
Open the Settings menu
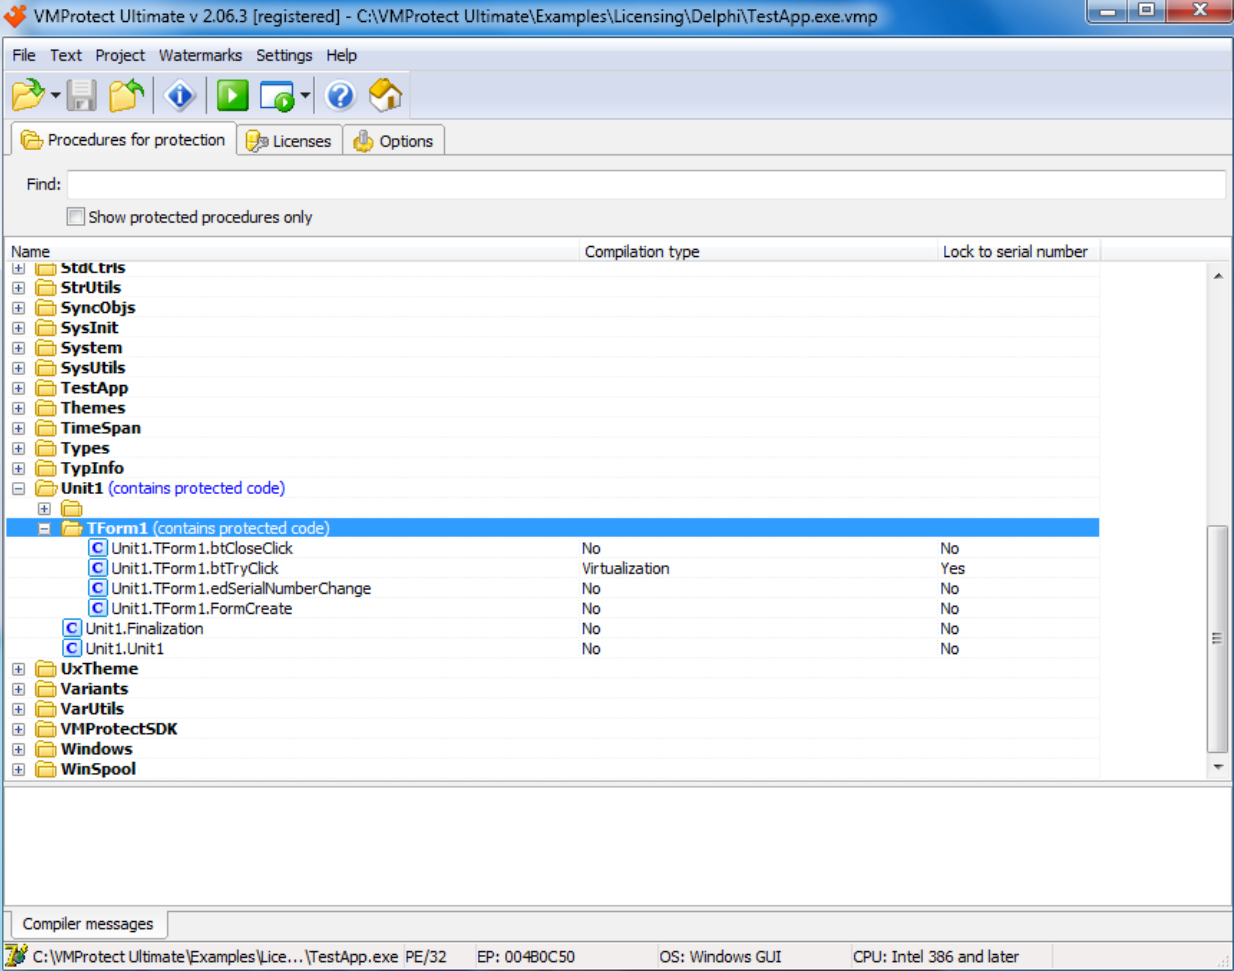284,55
